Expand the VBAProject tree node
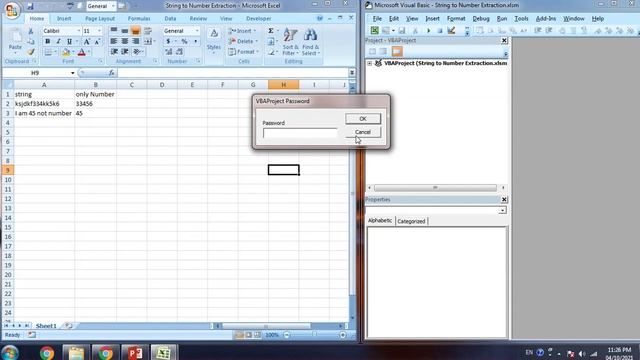 click(369, 64)
